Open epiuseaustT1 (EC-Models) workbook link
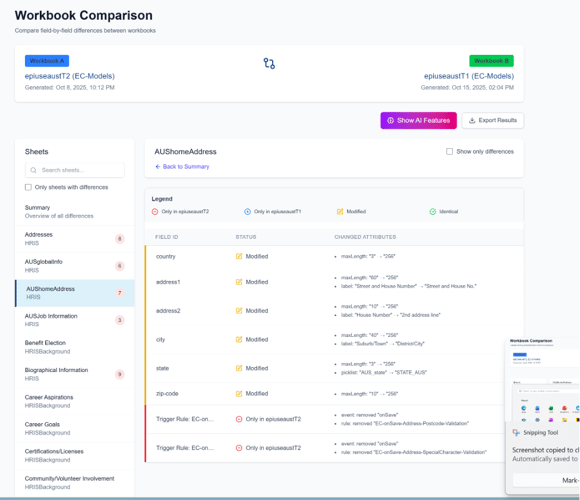The height and width of the screenshot is (500, 580). [x=469, y=76]
